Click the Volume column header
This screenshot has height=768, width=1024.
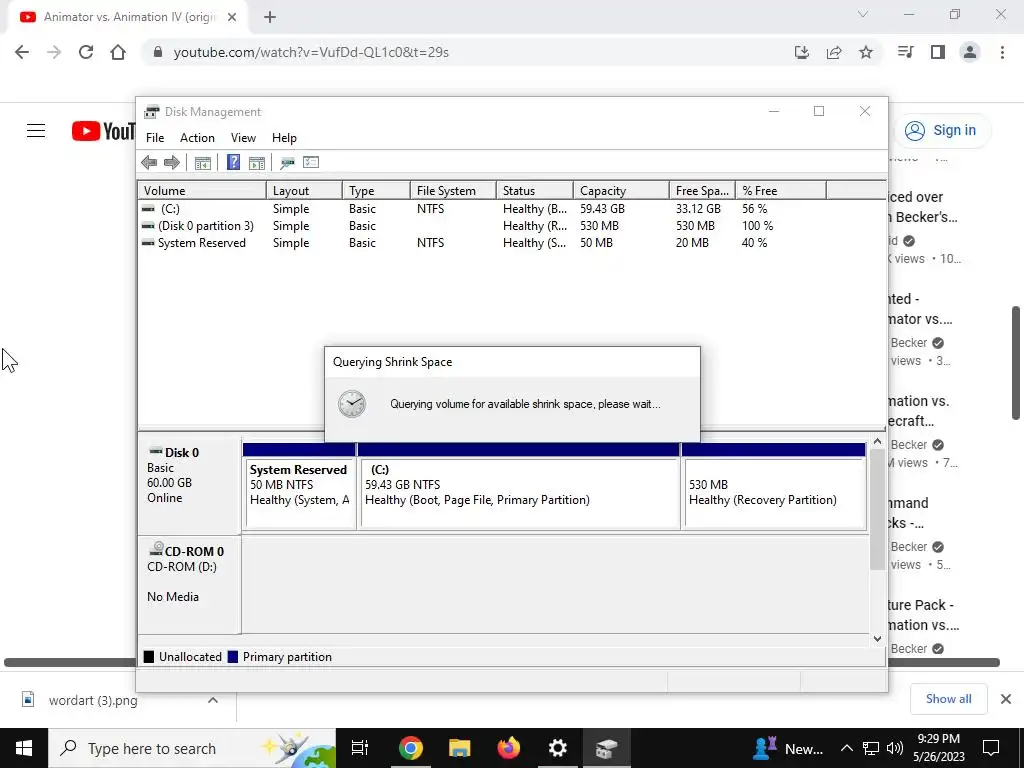202,191
